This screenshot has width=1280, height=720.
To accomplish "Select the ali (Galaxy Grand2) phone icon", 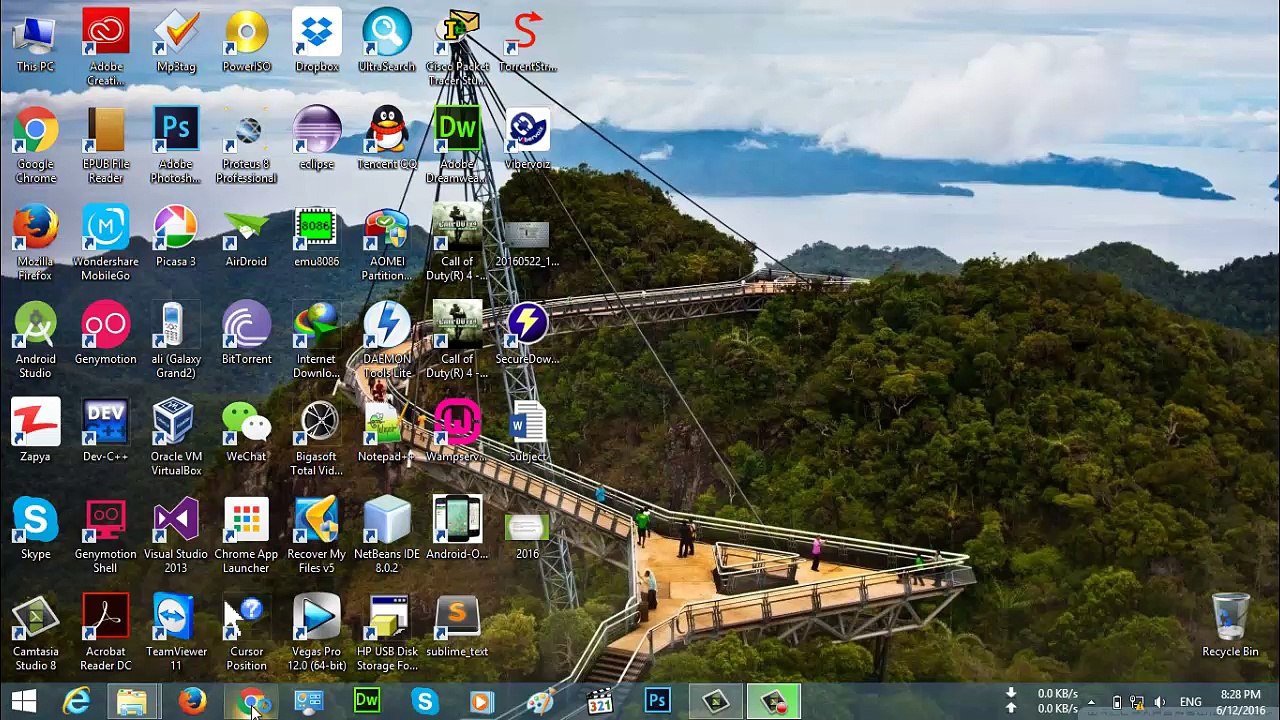I will (x=176, y=340).
